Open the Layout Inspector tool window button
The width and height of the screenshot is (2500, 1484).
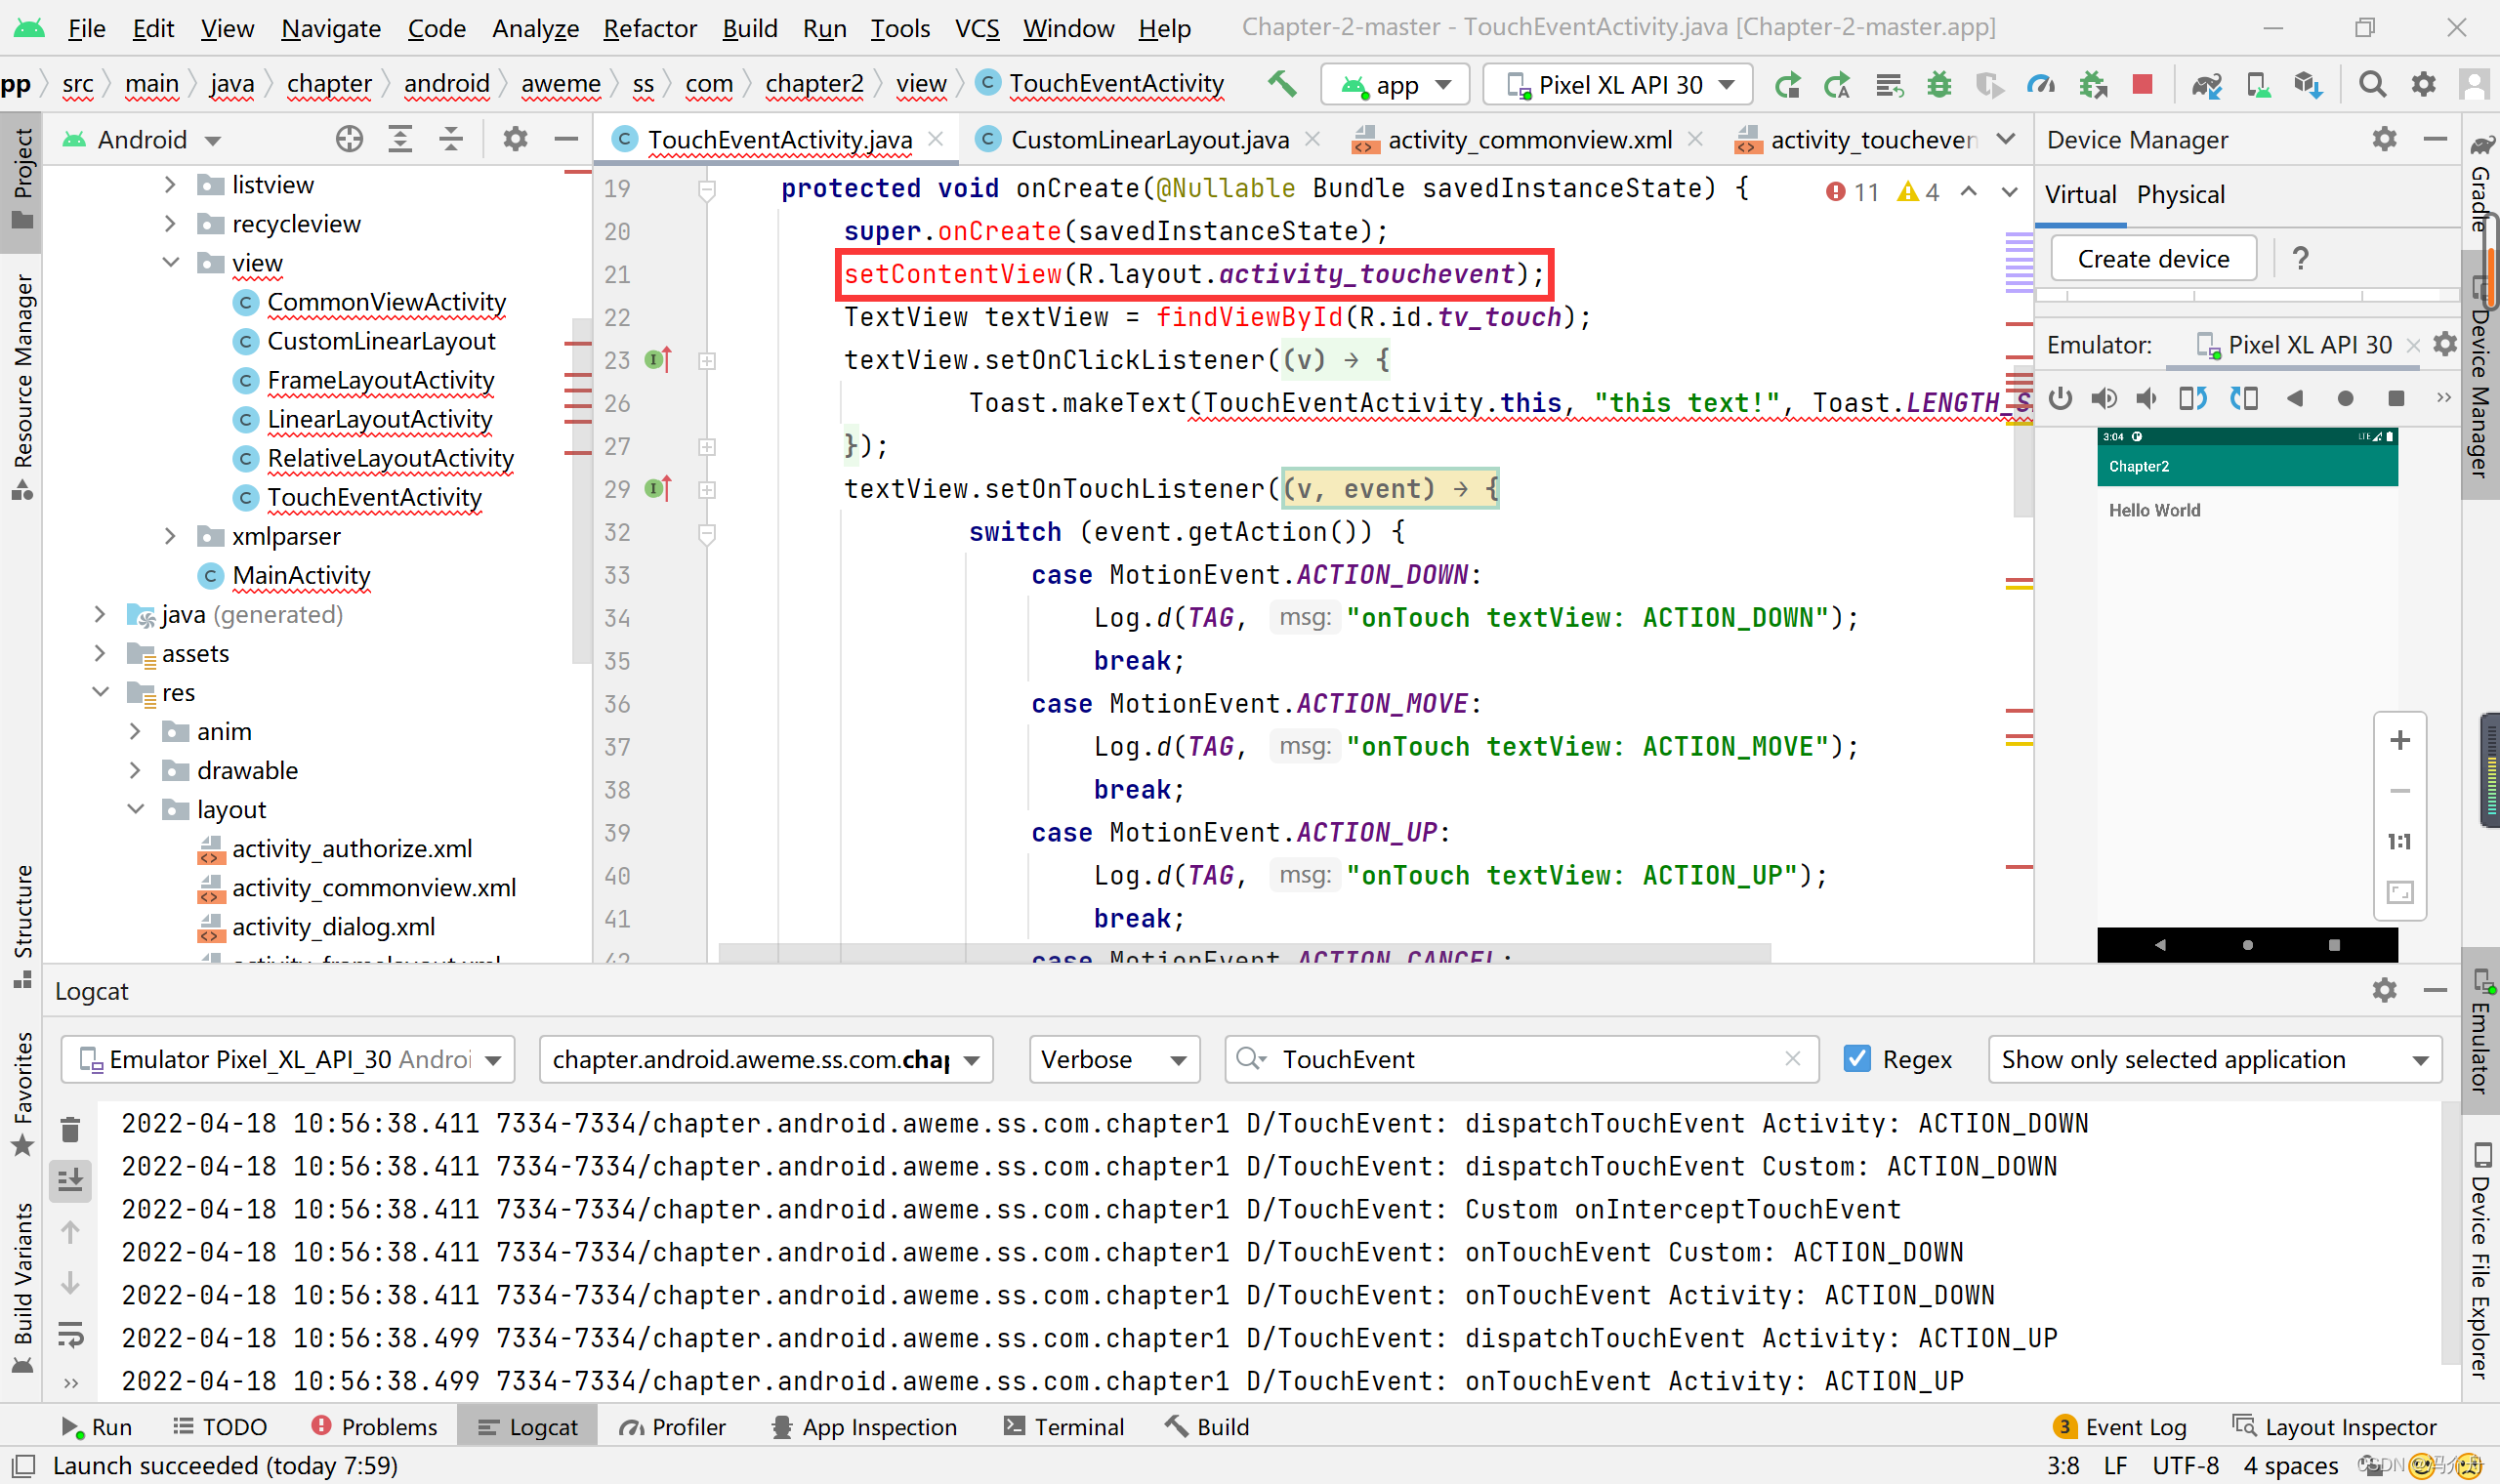(2334, 1427)
